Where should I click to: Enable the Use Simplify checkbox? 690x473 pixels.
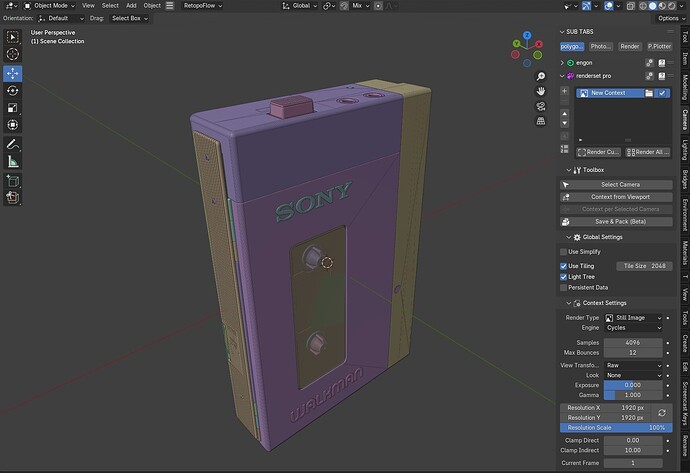pos(563,252)
